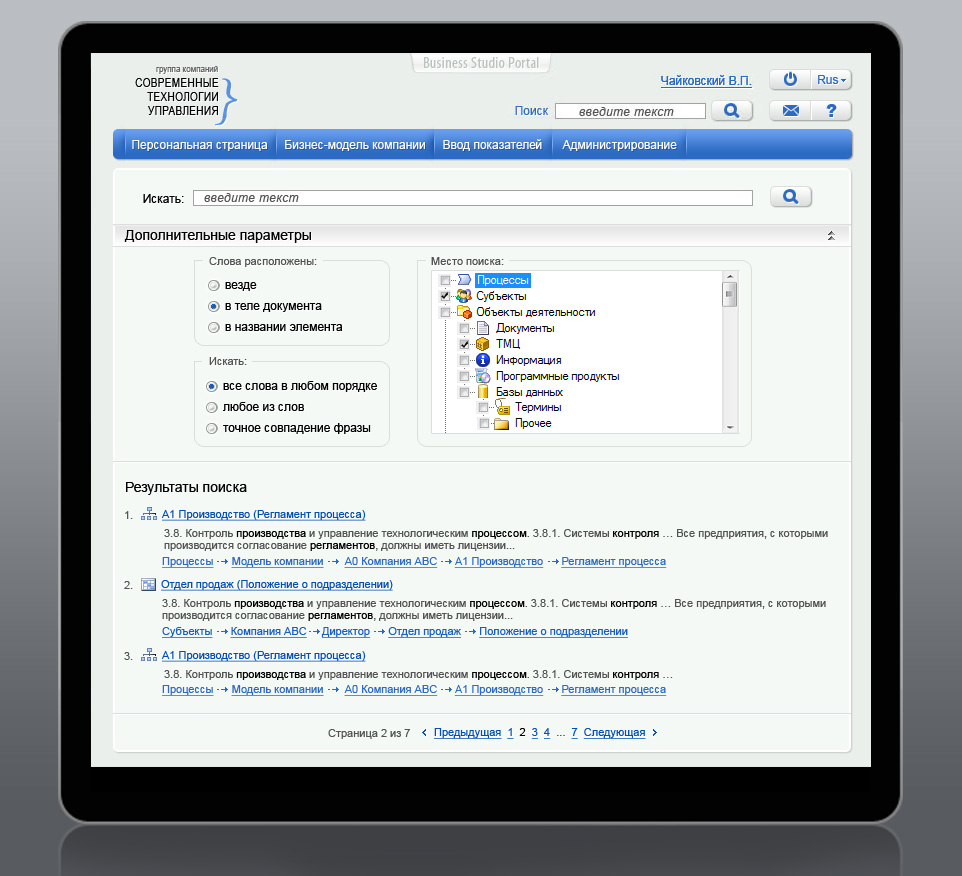
Task: Uncheck the ТМЦ checkbox
Action: 464,344
